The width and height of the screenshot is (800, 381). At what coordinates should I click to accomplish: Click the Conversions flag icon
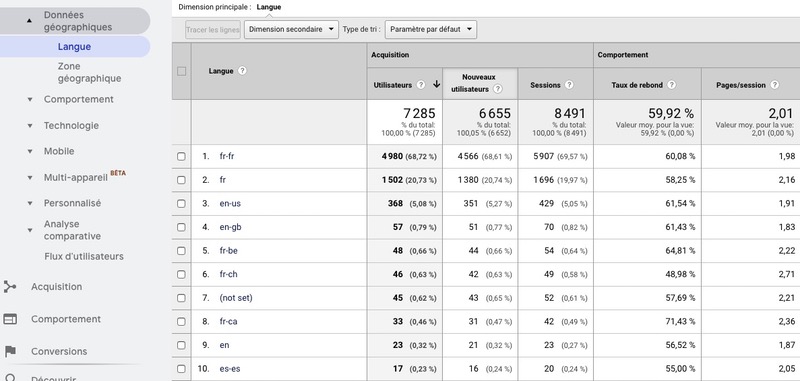pyautogui.click(x=10, y=351)
